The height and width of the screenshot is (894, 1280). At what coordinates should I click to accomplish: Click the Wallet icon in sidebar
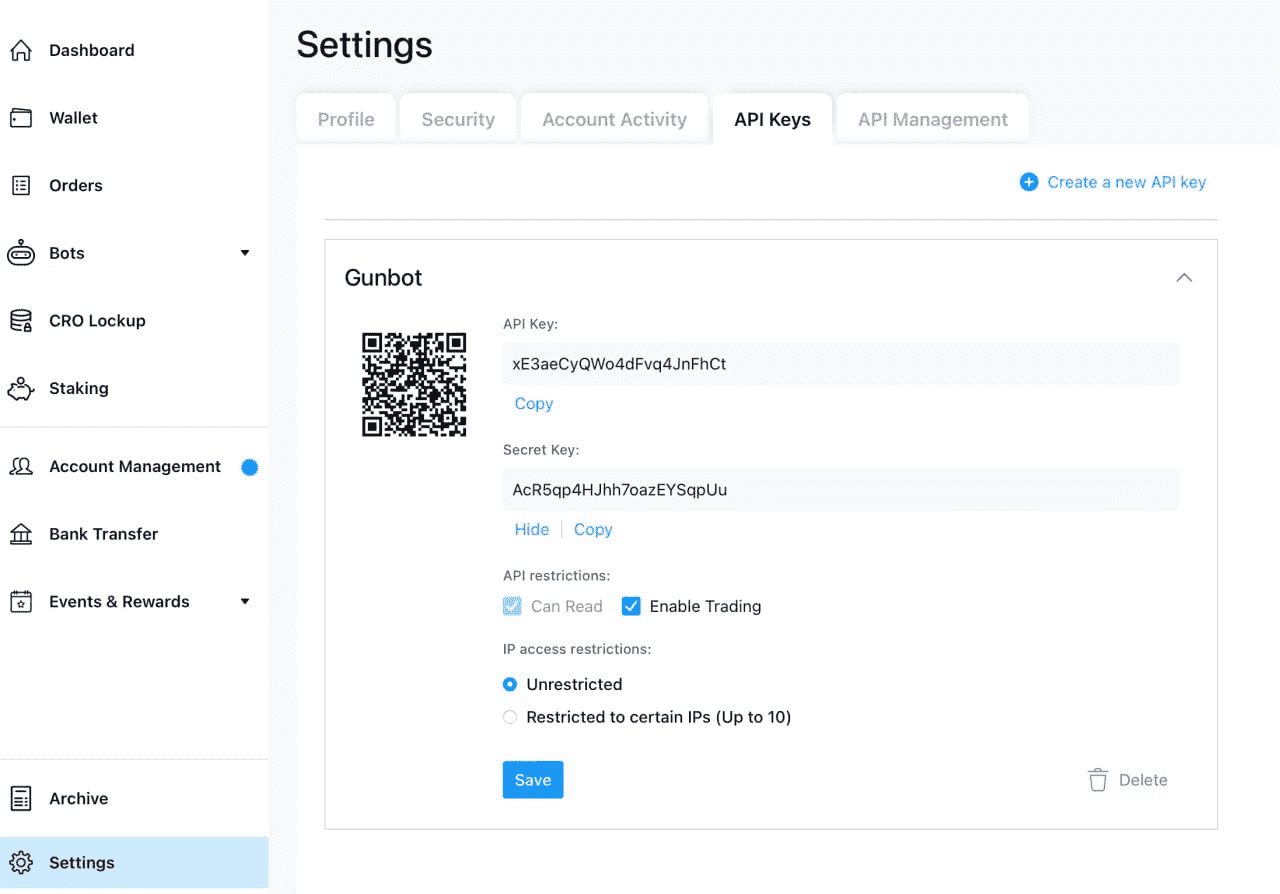click(21, 118)
